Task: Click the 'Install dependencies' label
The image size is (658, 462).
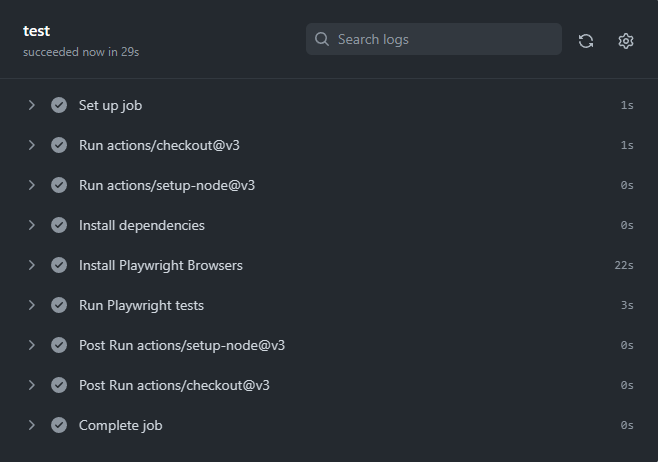Action: 142,226
